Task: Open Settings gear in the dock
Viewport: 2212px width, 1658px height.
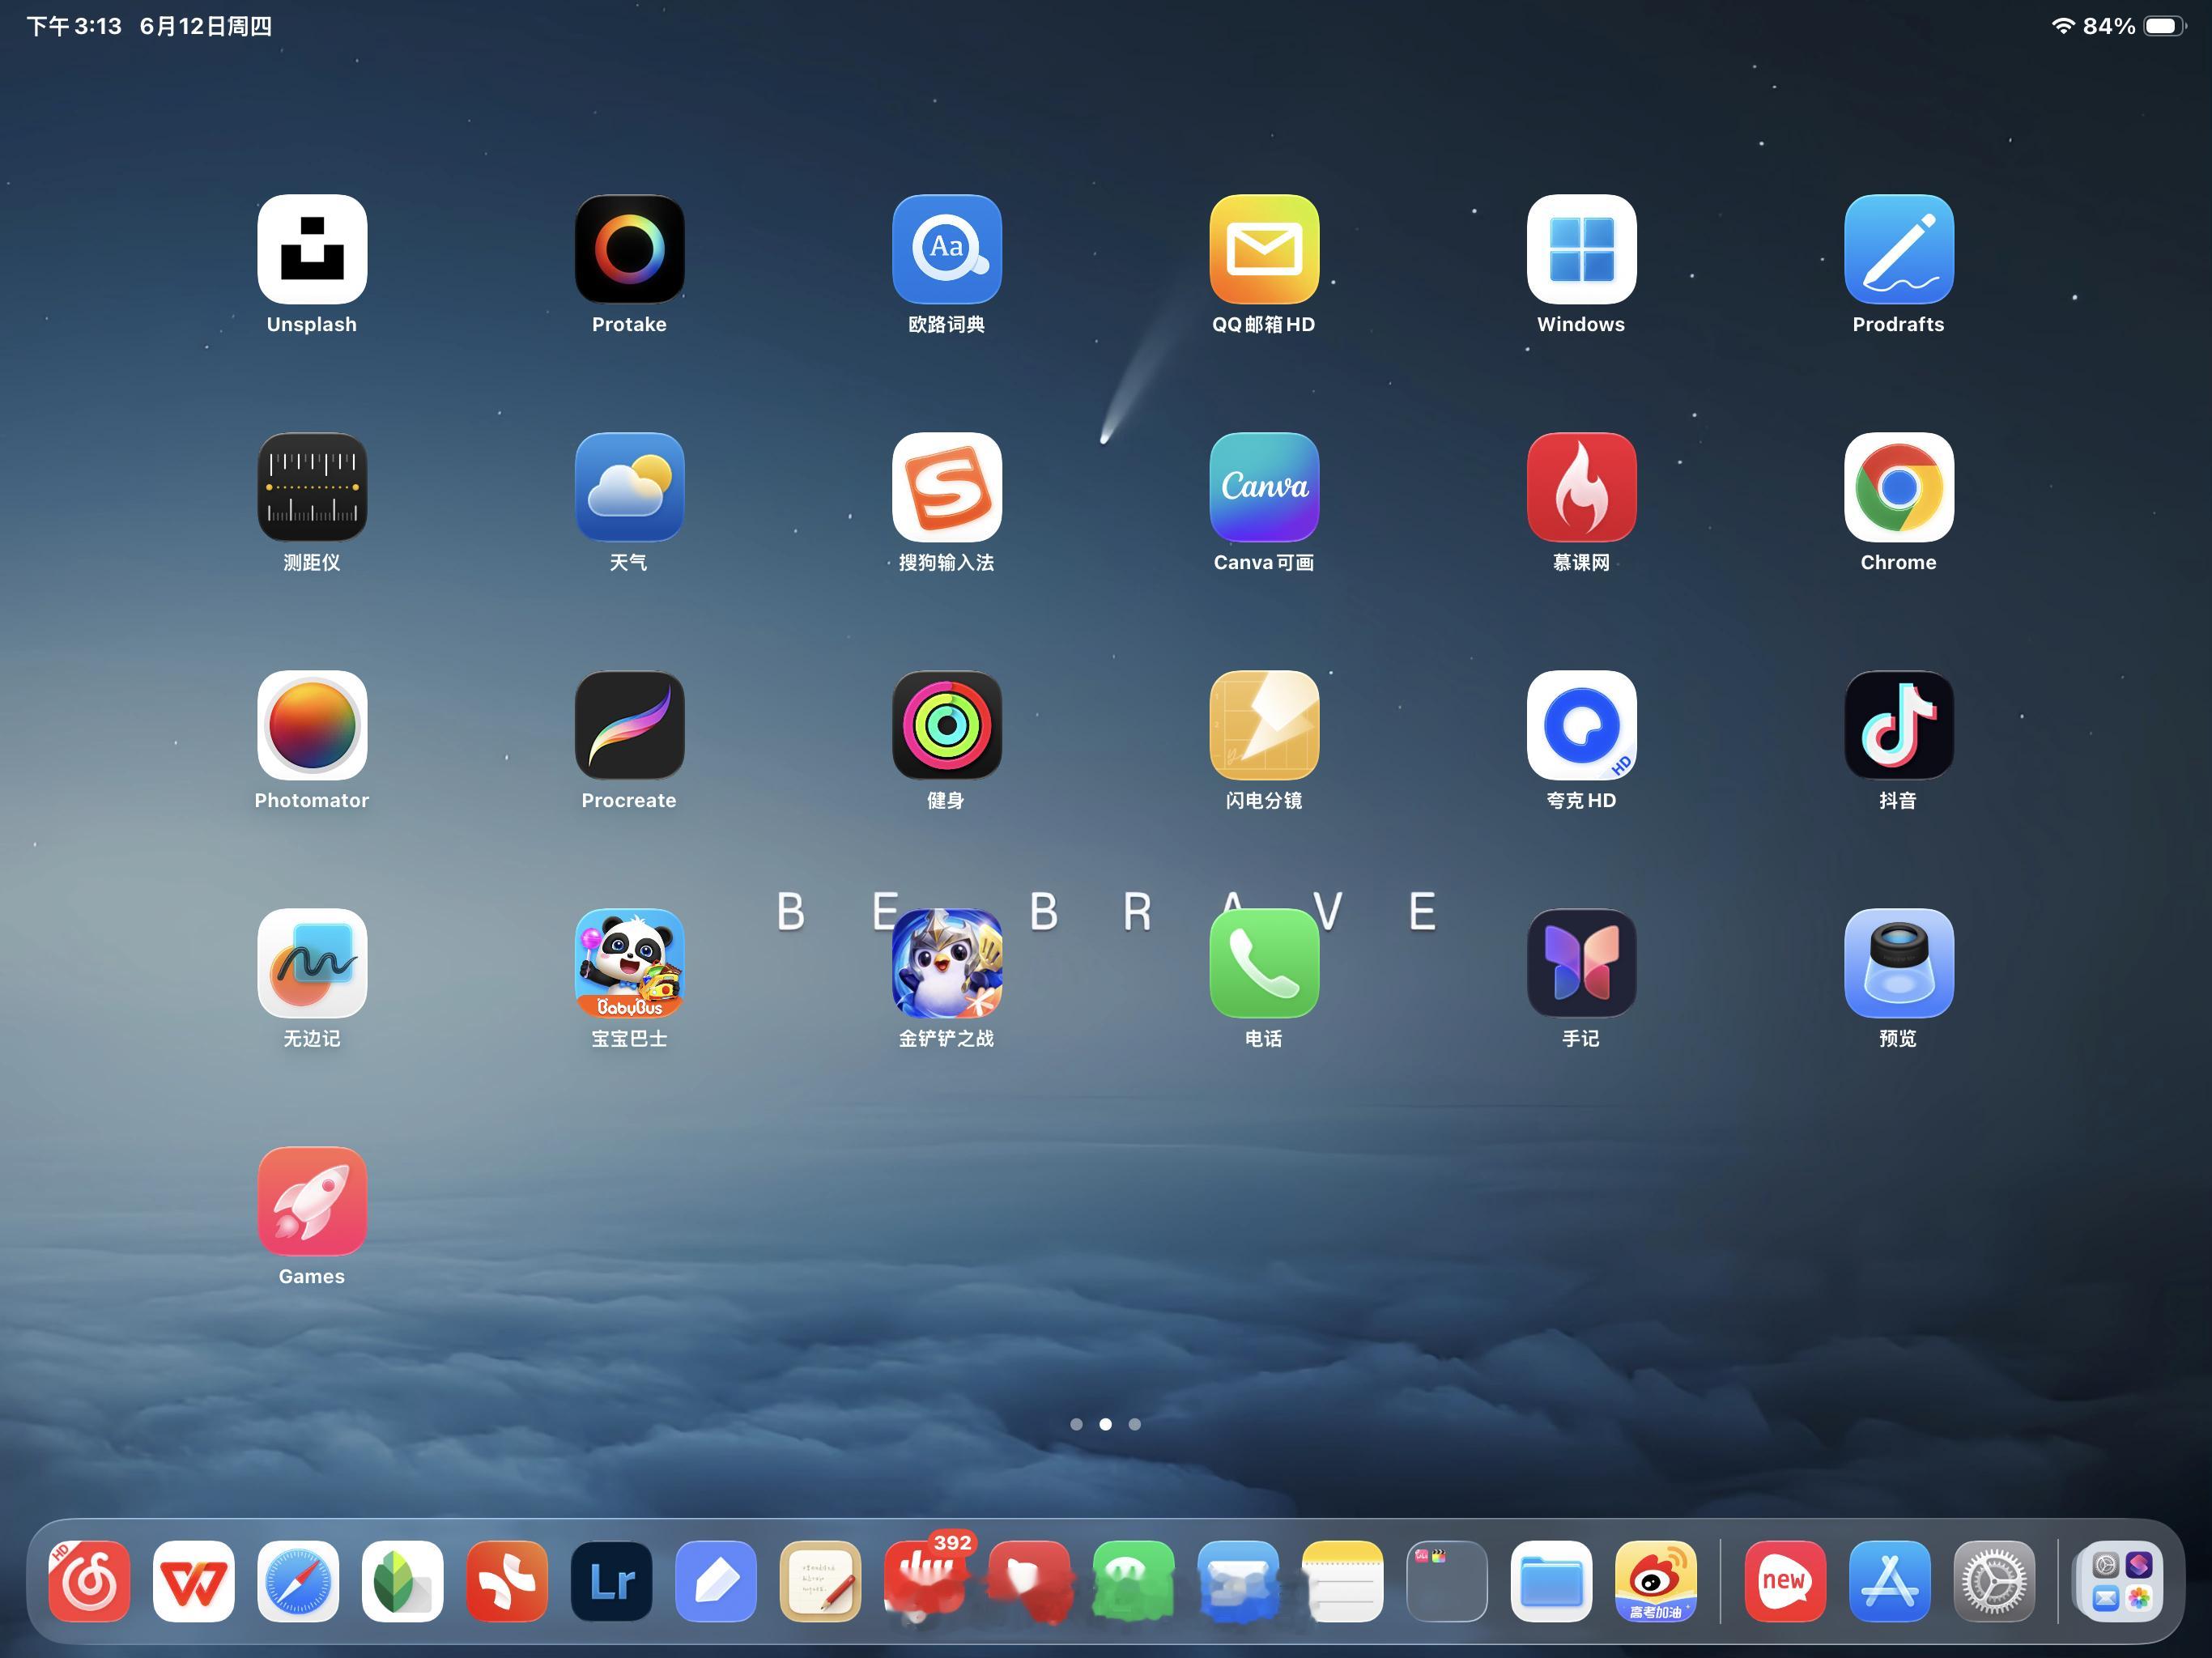Action: pos(1994,1582)
